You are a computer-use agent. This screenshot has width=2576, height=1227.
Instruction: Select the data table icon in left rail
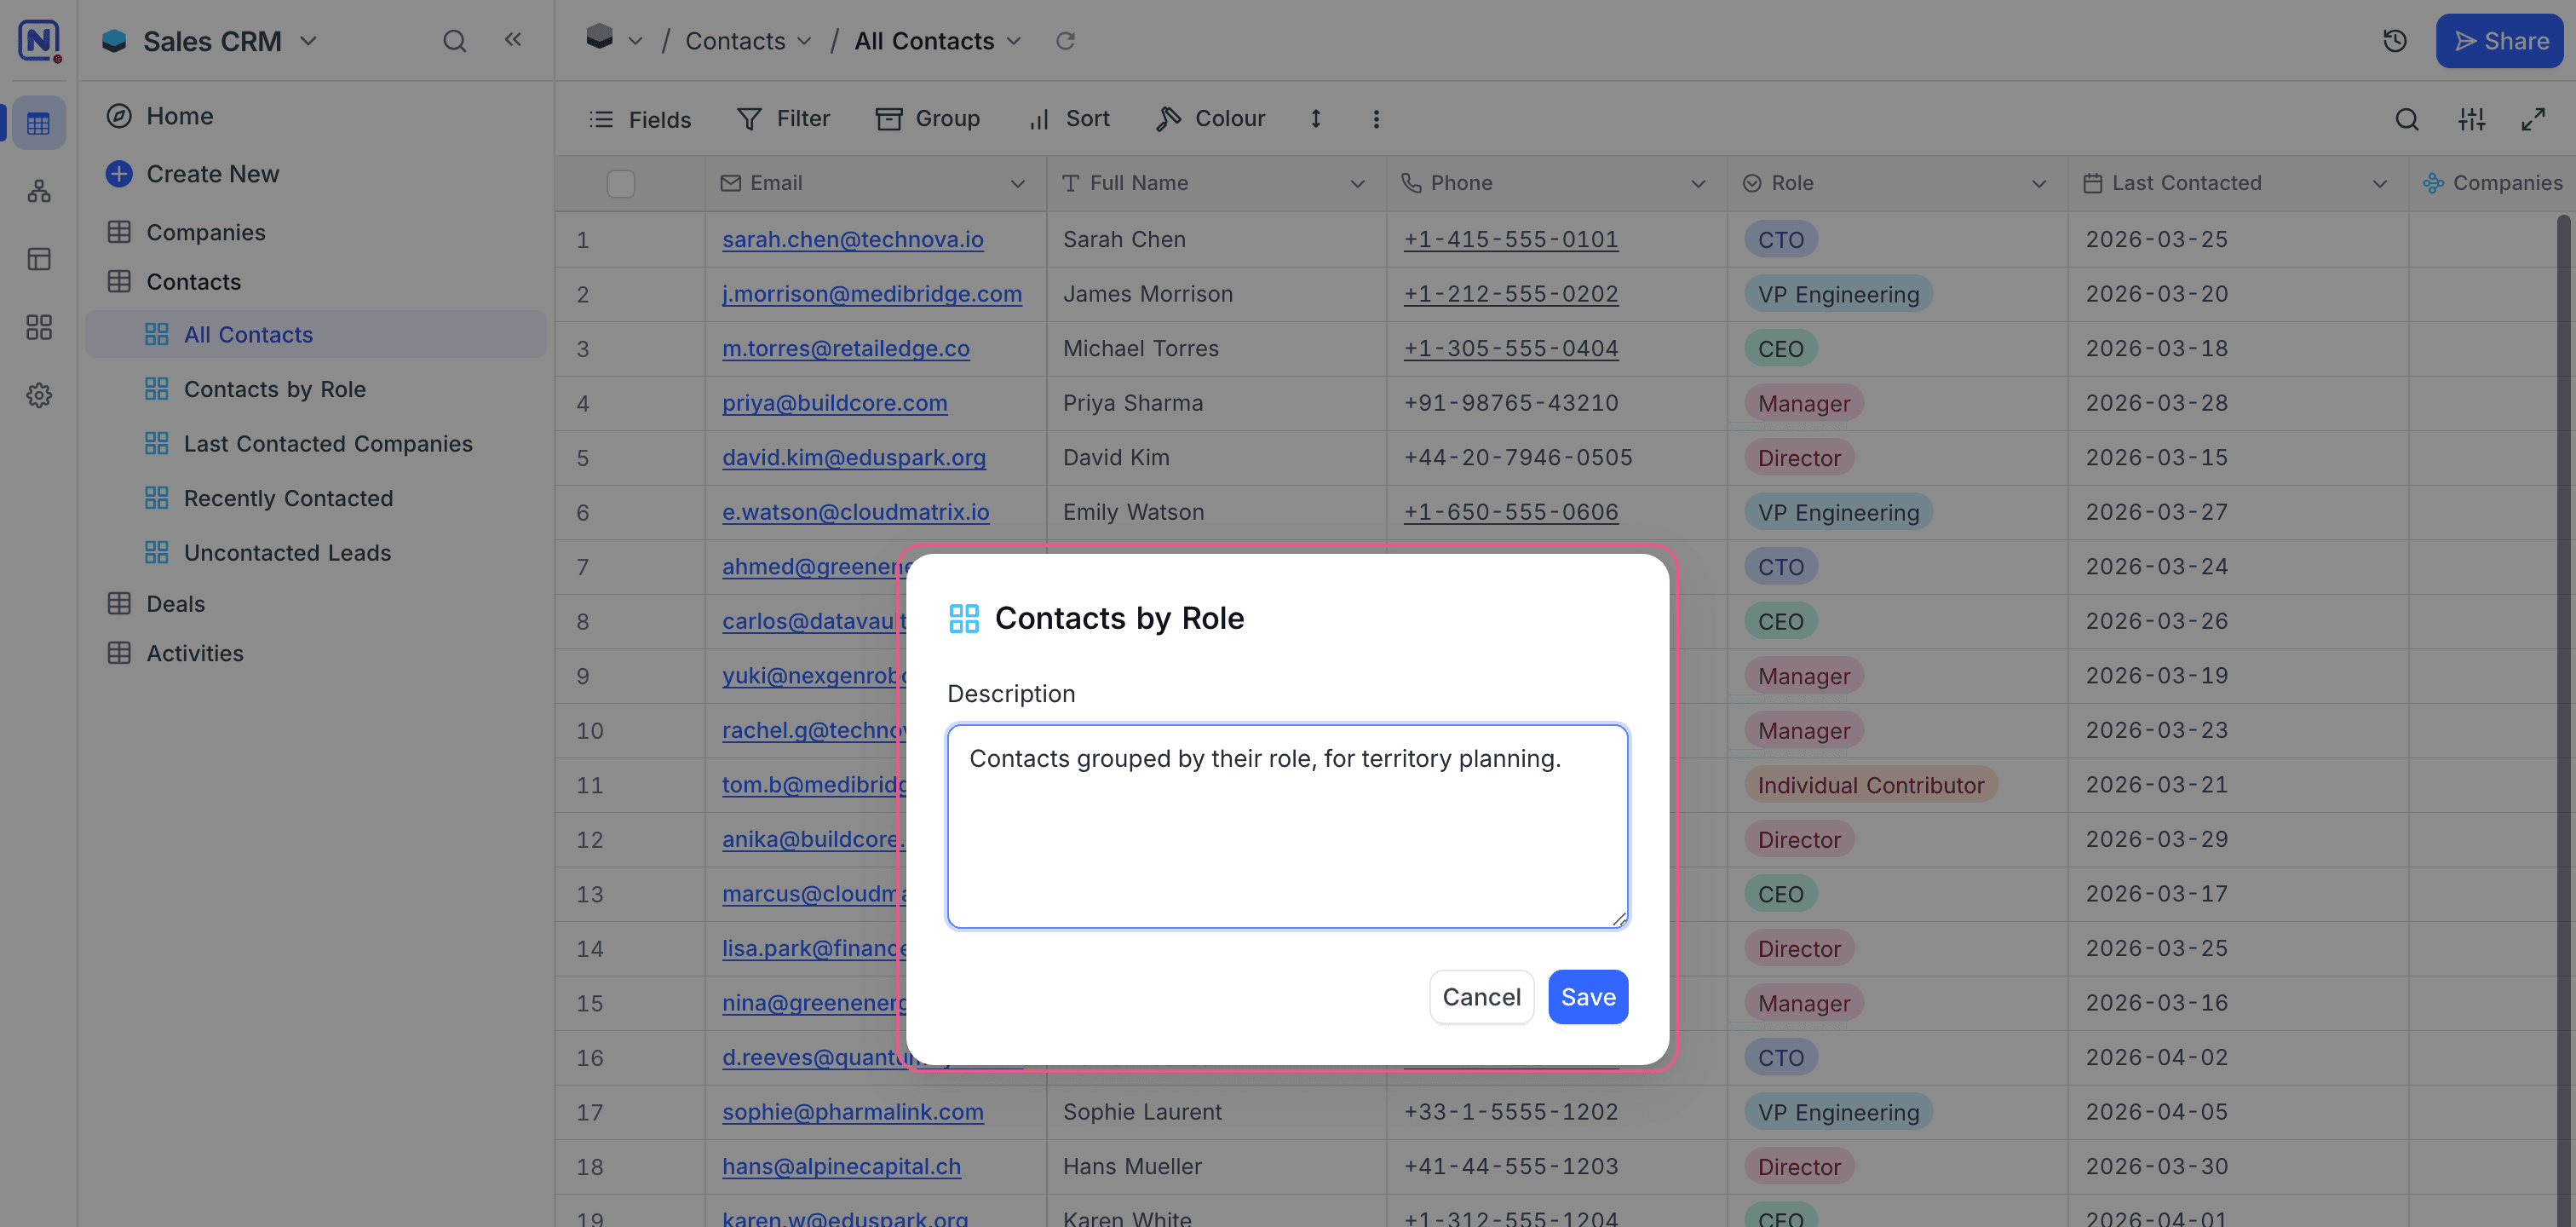39,123
